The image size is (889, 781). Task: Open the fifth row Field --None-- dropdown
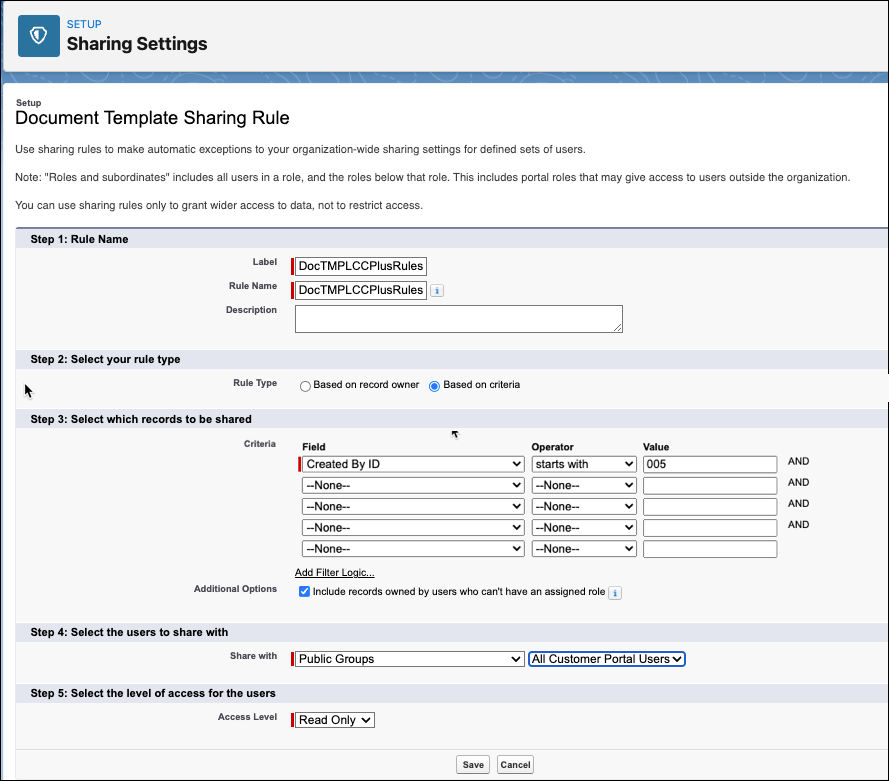(413, 549)
